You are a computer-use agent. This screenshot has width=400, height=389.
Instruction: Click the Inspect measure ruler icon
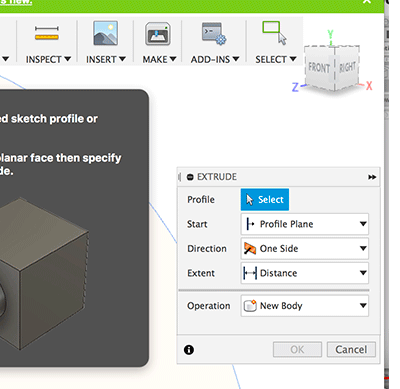point(47,33)
